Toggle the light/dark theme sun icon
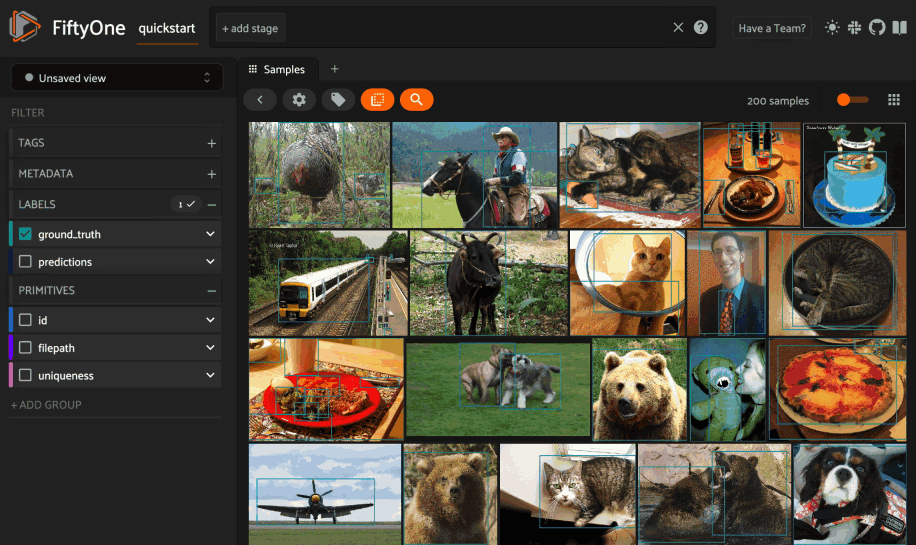Image resolution: width=916 pixels, height=545 pixels. tap(832, 28)
